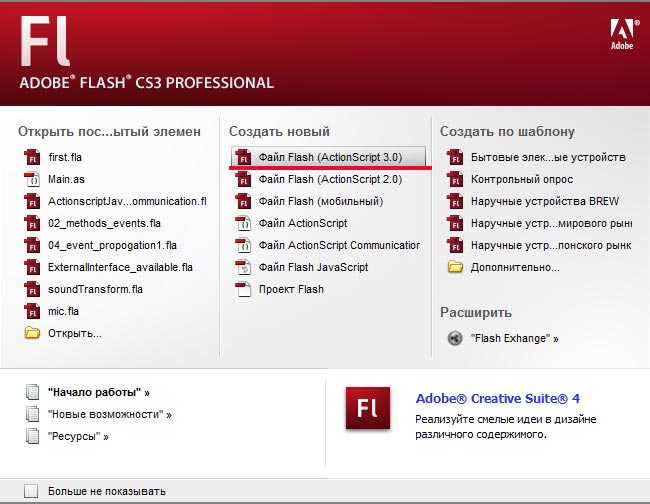Click the folder icon beside Дополнительно...
The image size is (650, 504).
[455, 267]
